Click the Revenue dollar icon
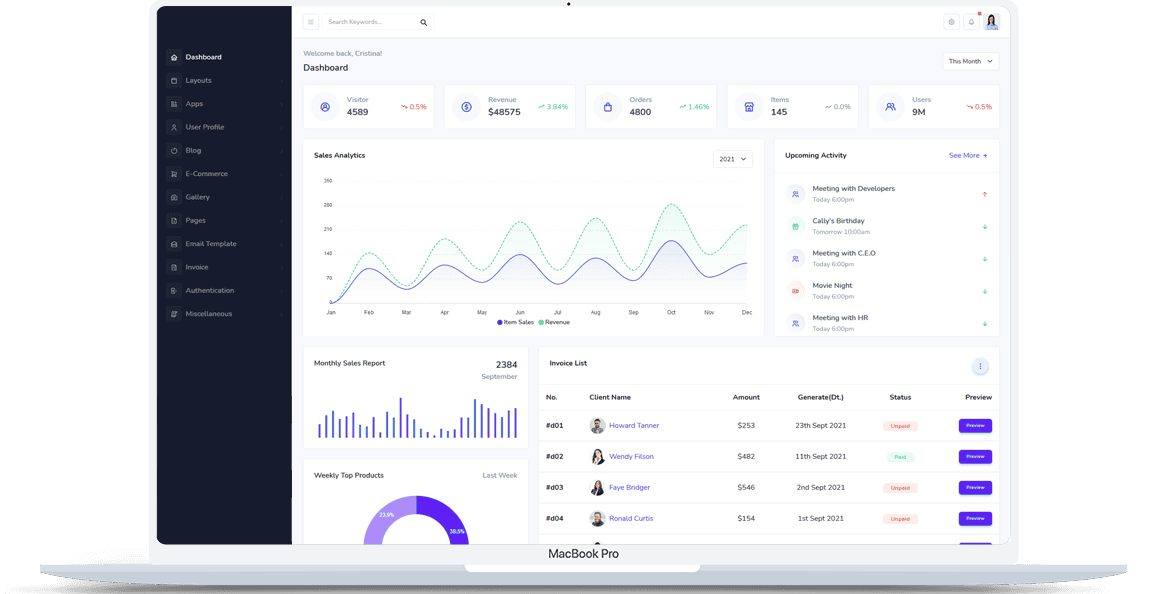 466,106
